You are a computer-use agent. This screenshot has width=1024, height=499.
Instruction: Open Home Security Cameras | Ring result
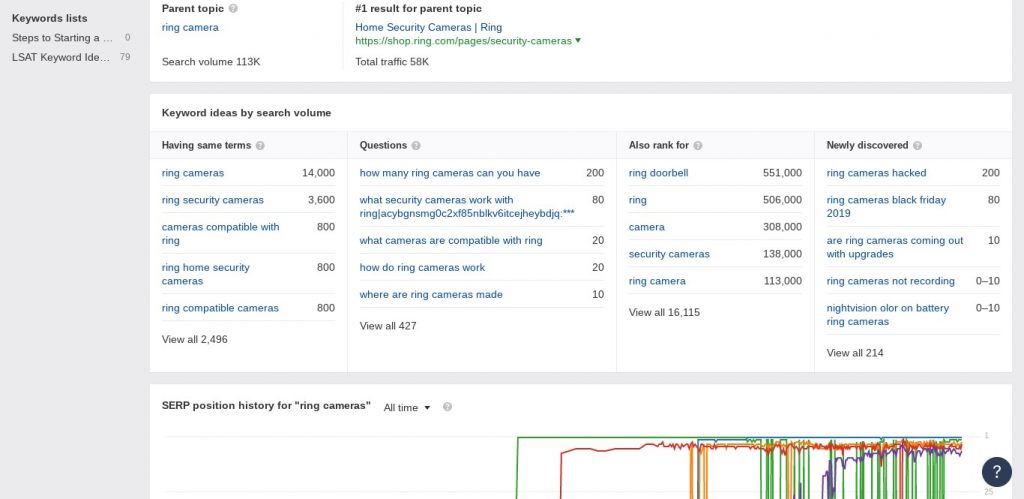(x=428, y=27)
